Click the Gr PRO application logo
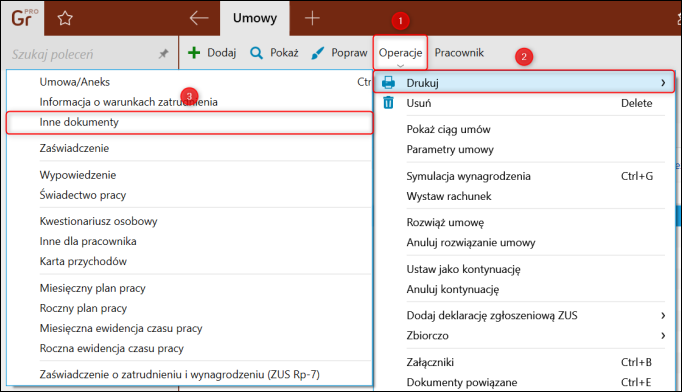The image size is (682, 392). click(x=23, y=18)
